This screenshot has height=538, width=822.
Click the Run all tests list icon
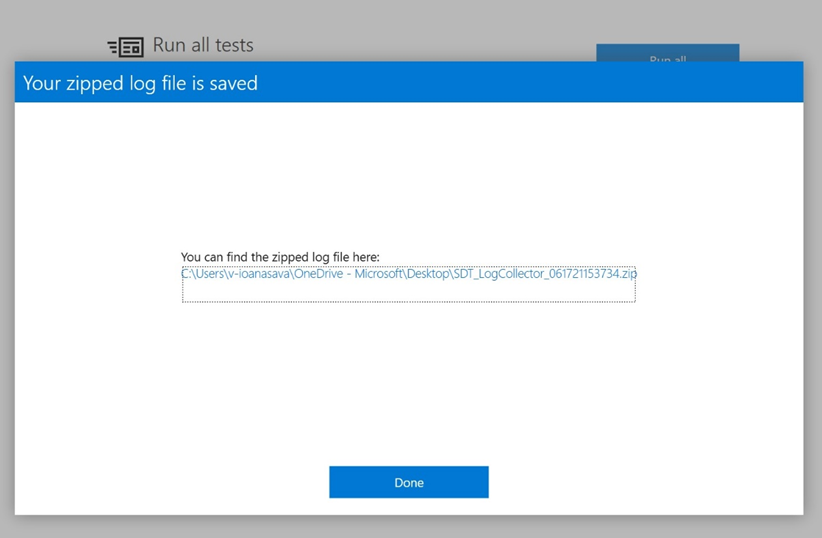click(x=125, y=47)
